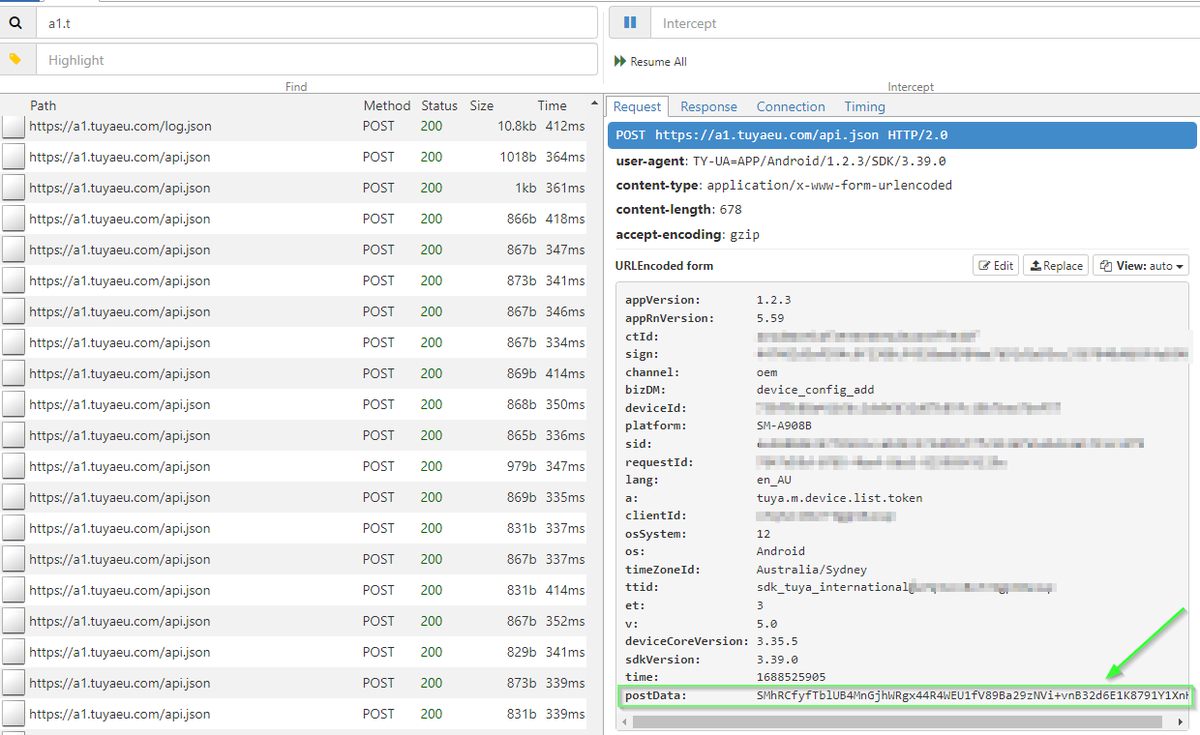Click the appRnVersion value 5.59
This screenshot has width=1200, height=735.
click(x=770, y=318)
